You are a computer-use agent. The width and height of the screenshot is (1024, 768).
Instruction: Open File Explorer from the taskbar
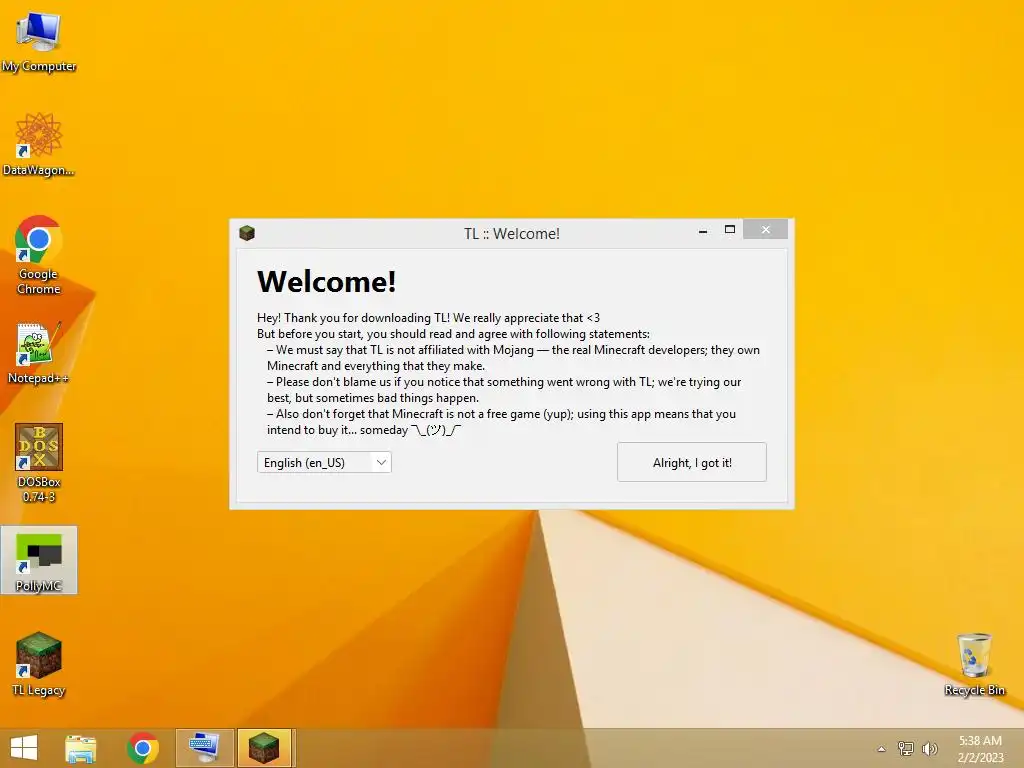80,748
